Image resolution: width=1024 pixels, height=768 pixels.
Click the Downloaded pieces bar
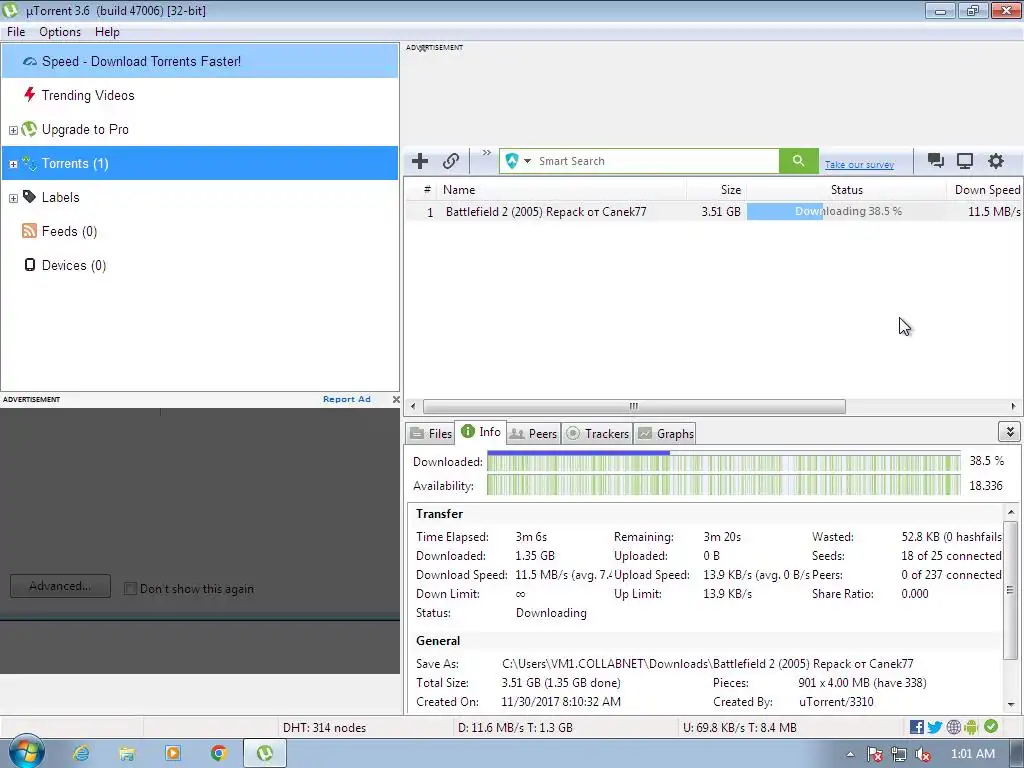tap(724, 462)
